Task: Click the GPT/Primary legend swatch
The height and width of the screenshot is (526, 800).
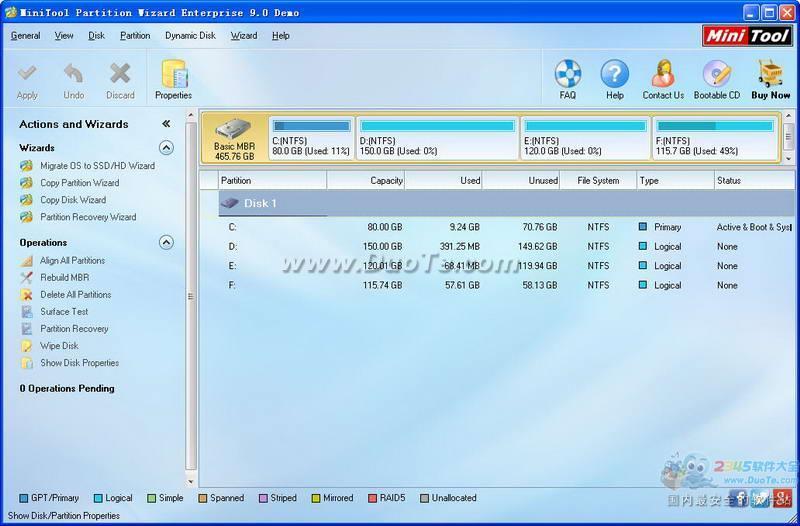Action: tap(23, 498)
